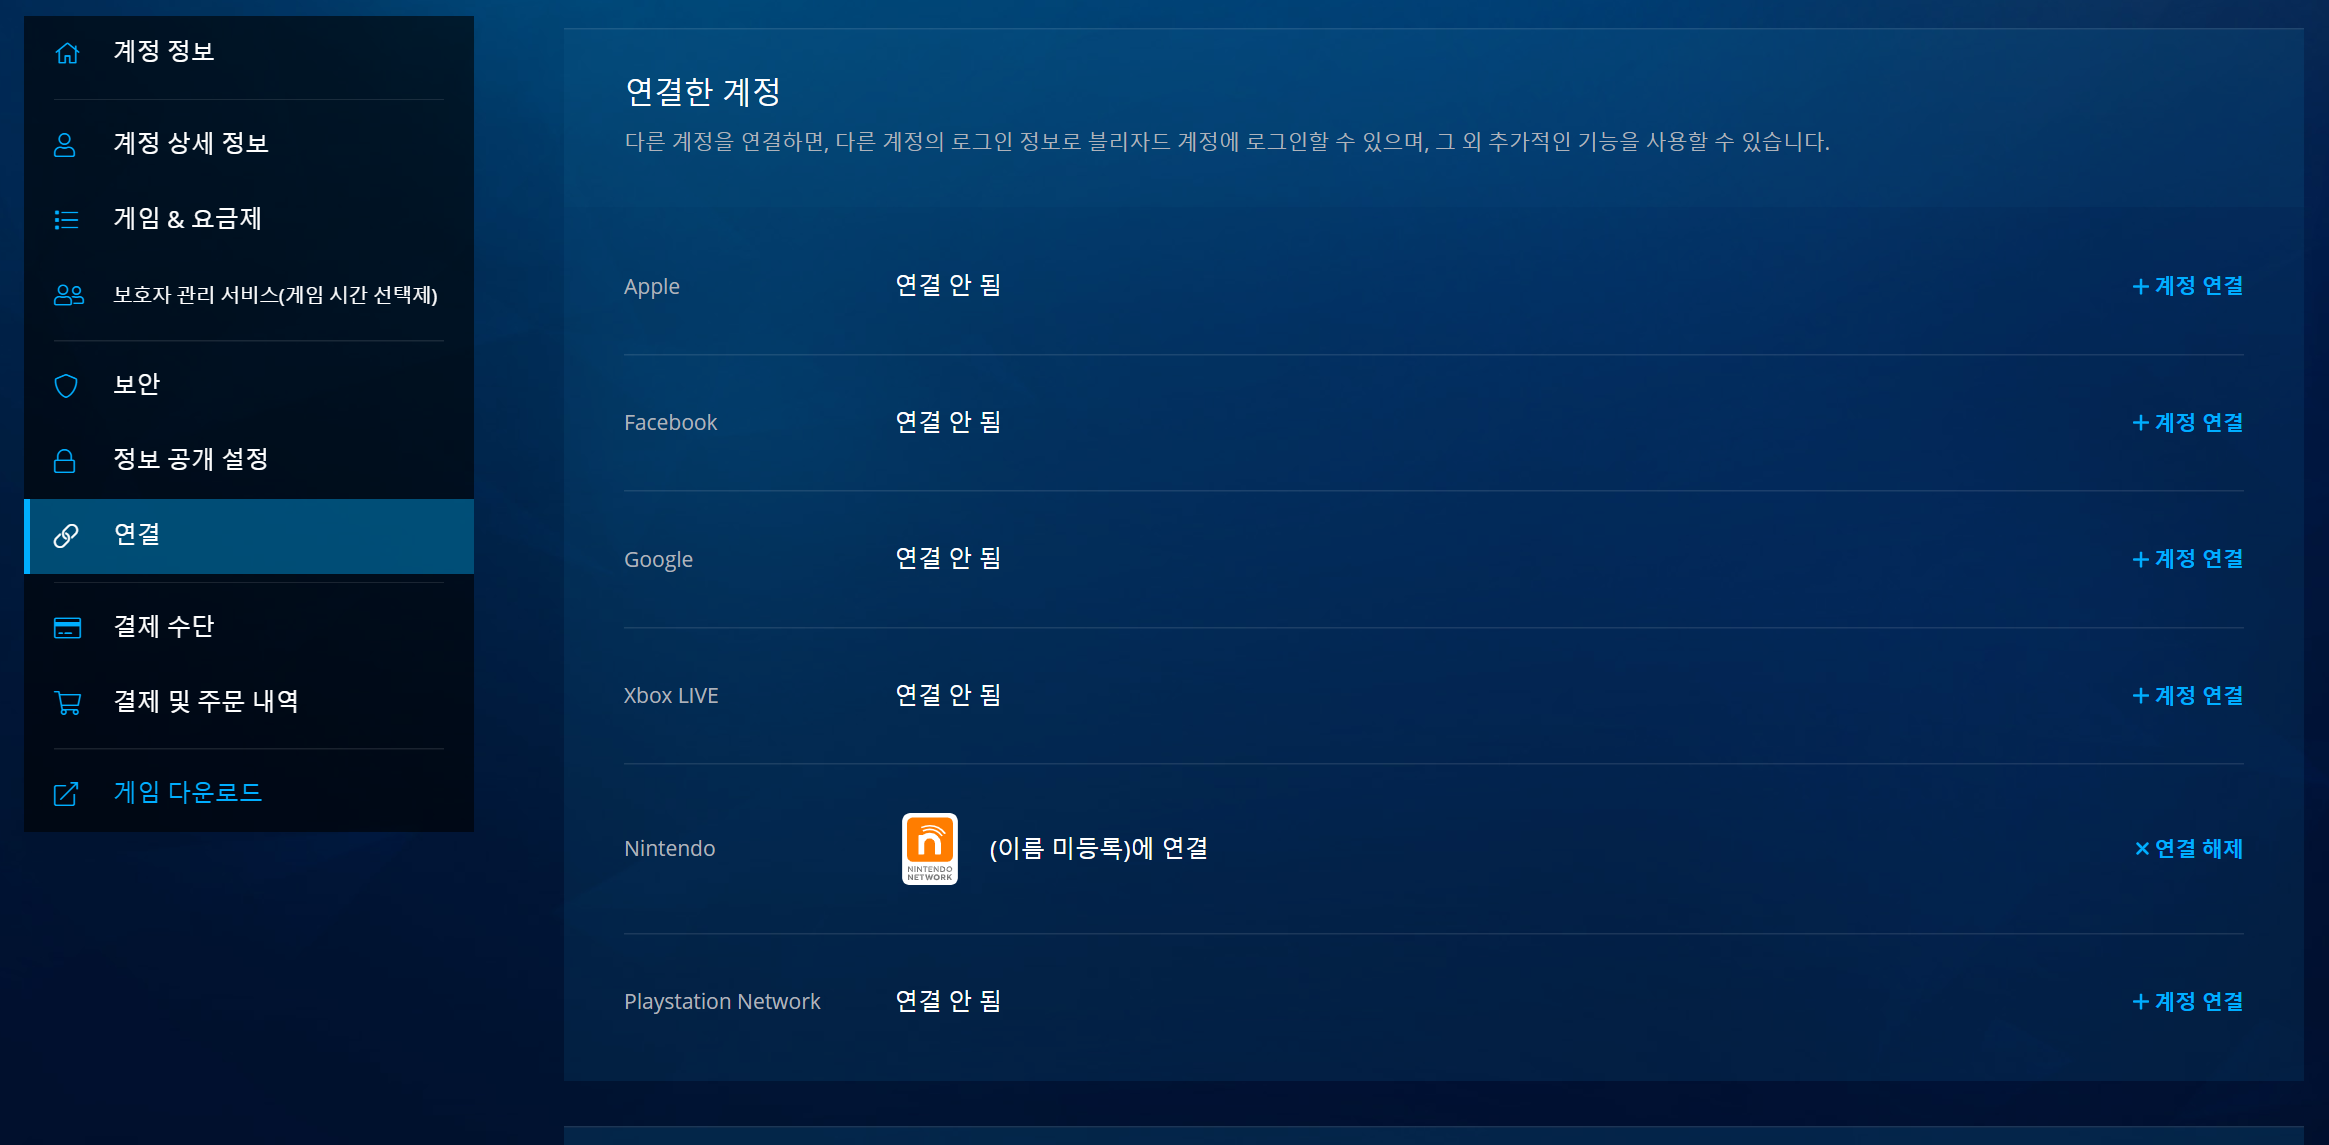Image resolution: width=2329 pixels, height=1145 pixels.
Task: Open the 게임 다운로드 link
Action: pyautogui.click(x=187, y=793)
